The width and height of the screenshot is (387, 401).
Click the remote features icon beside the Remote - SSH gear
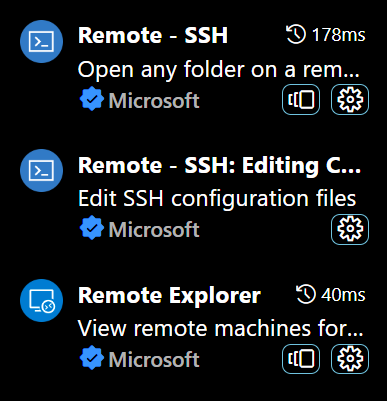301,99
